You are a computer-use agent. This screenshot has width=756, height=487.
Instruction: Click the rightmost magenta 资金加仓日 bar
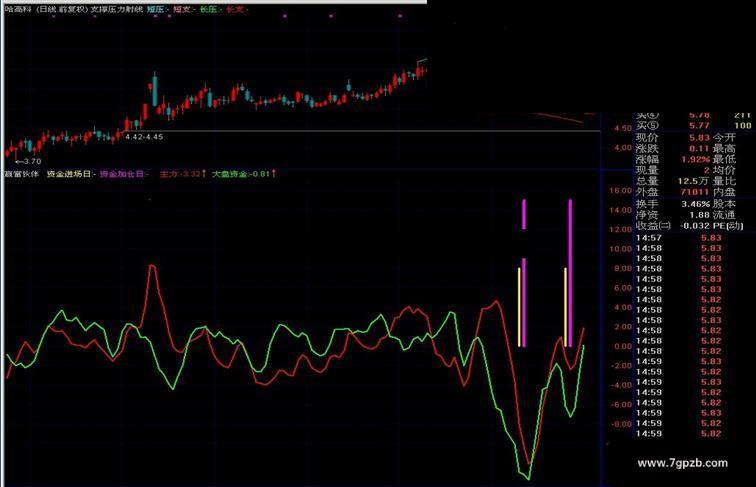point(570,273)
